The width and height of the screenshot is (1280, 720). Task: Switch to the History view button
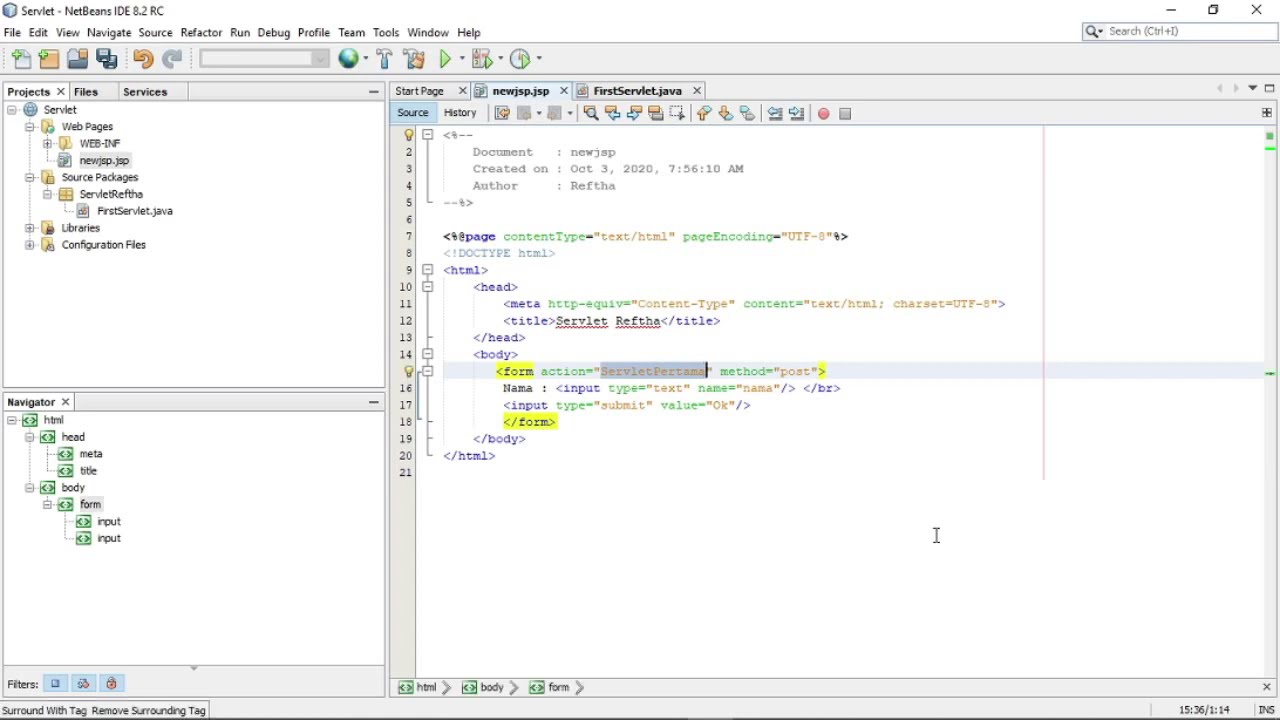(460, 113)
